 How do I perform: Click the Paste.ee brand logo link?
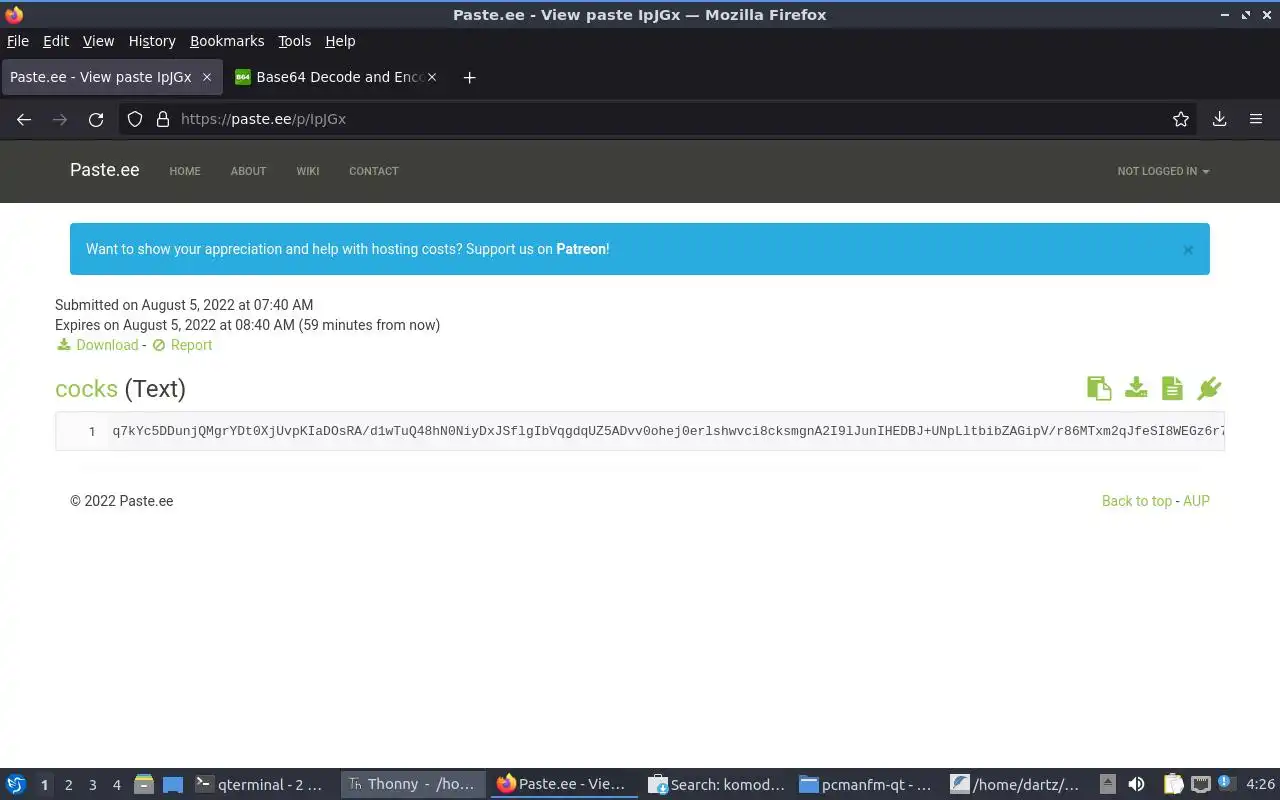pos(104,170)
